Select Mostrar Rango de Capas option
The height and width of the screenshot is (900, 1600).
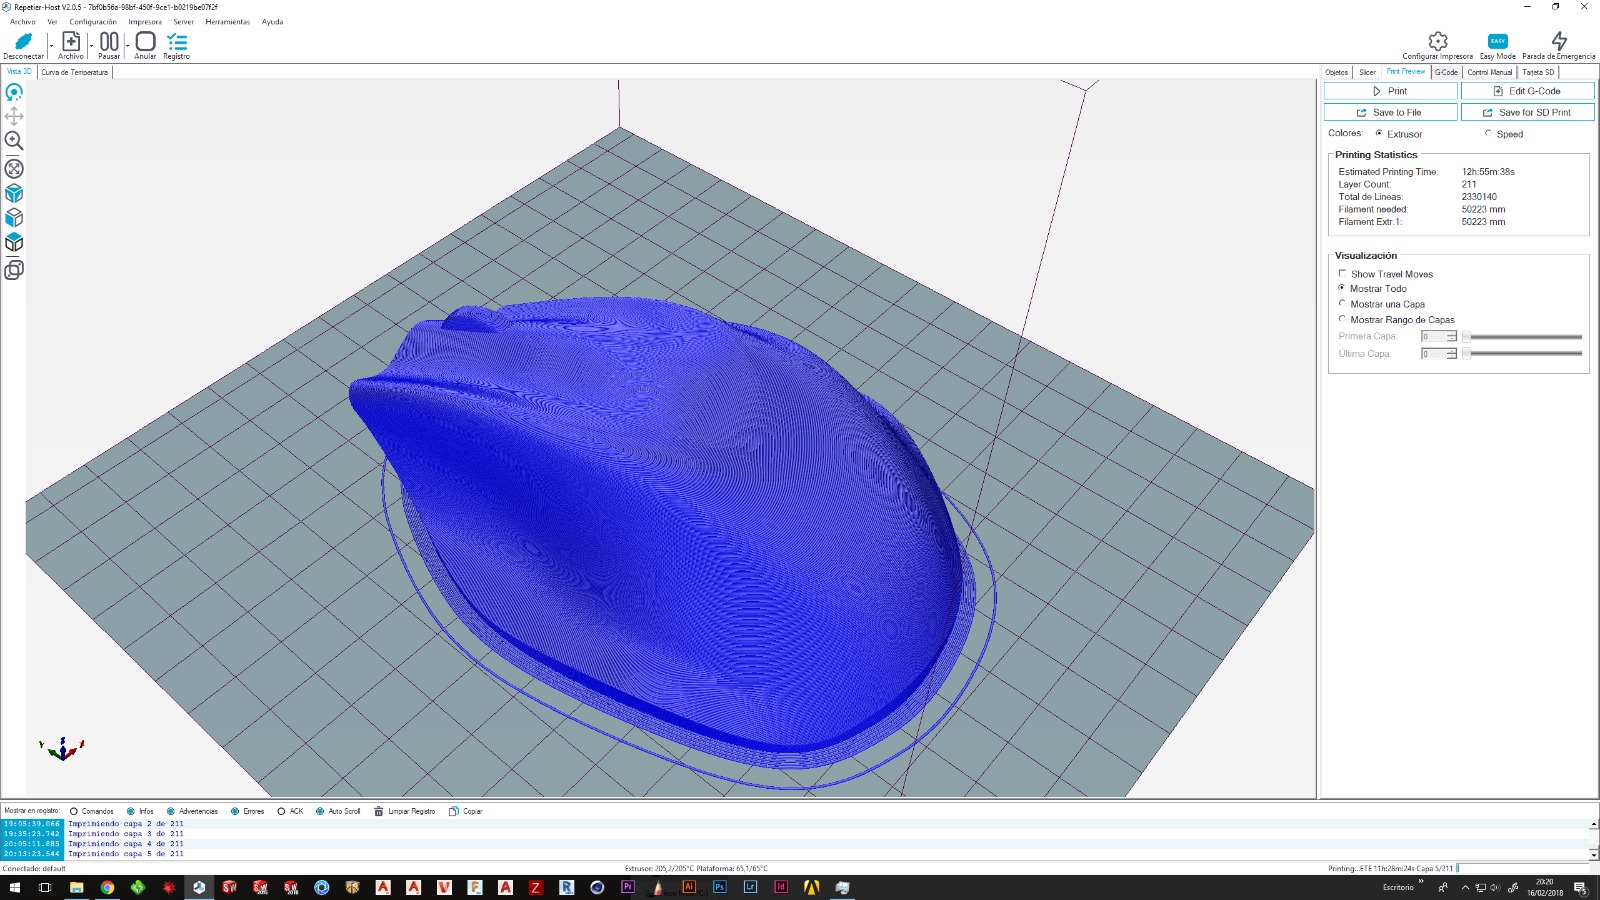click(x=1342, y=319)
